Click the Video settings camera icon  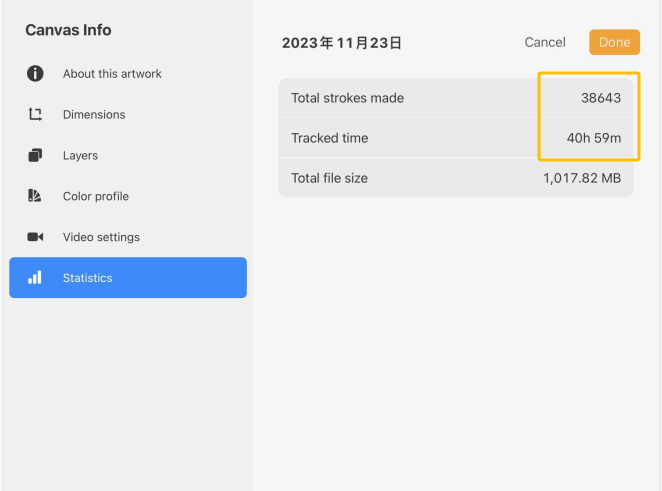coord(35,237)
